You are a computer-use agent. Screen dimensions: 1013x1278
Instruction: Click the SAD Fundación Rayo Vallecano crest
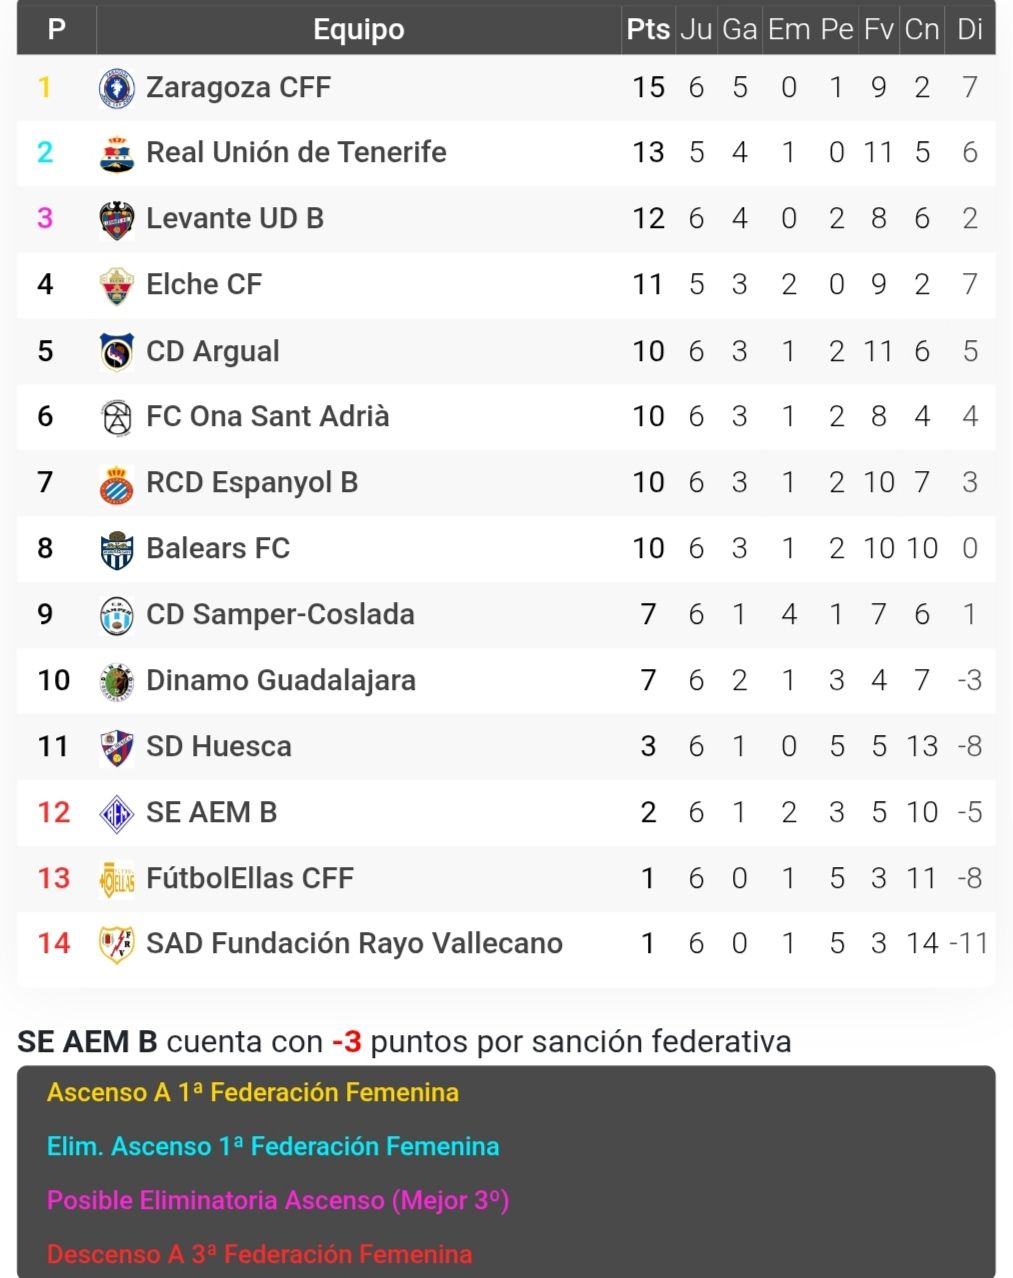click(117, 944)
